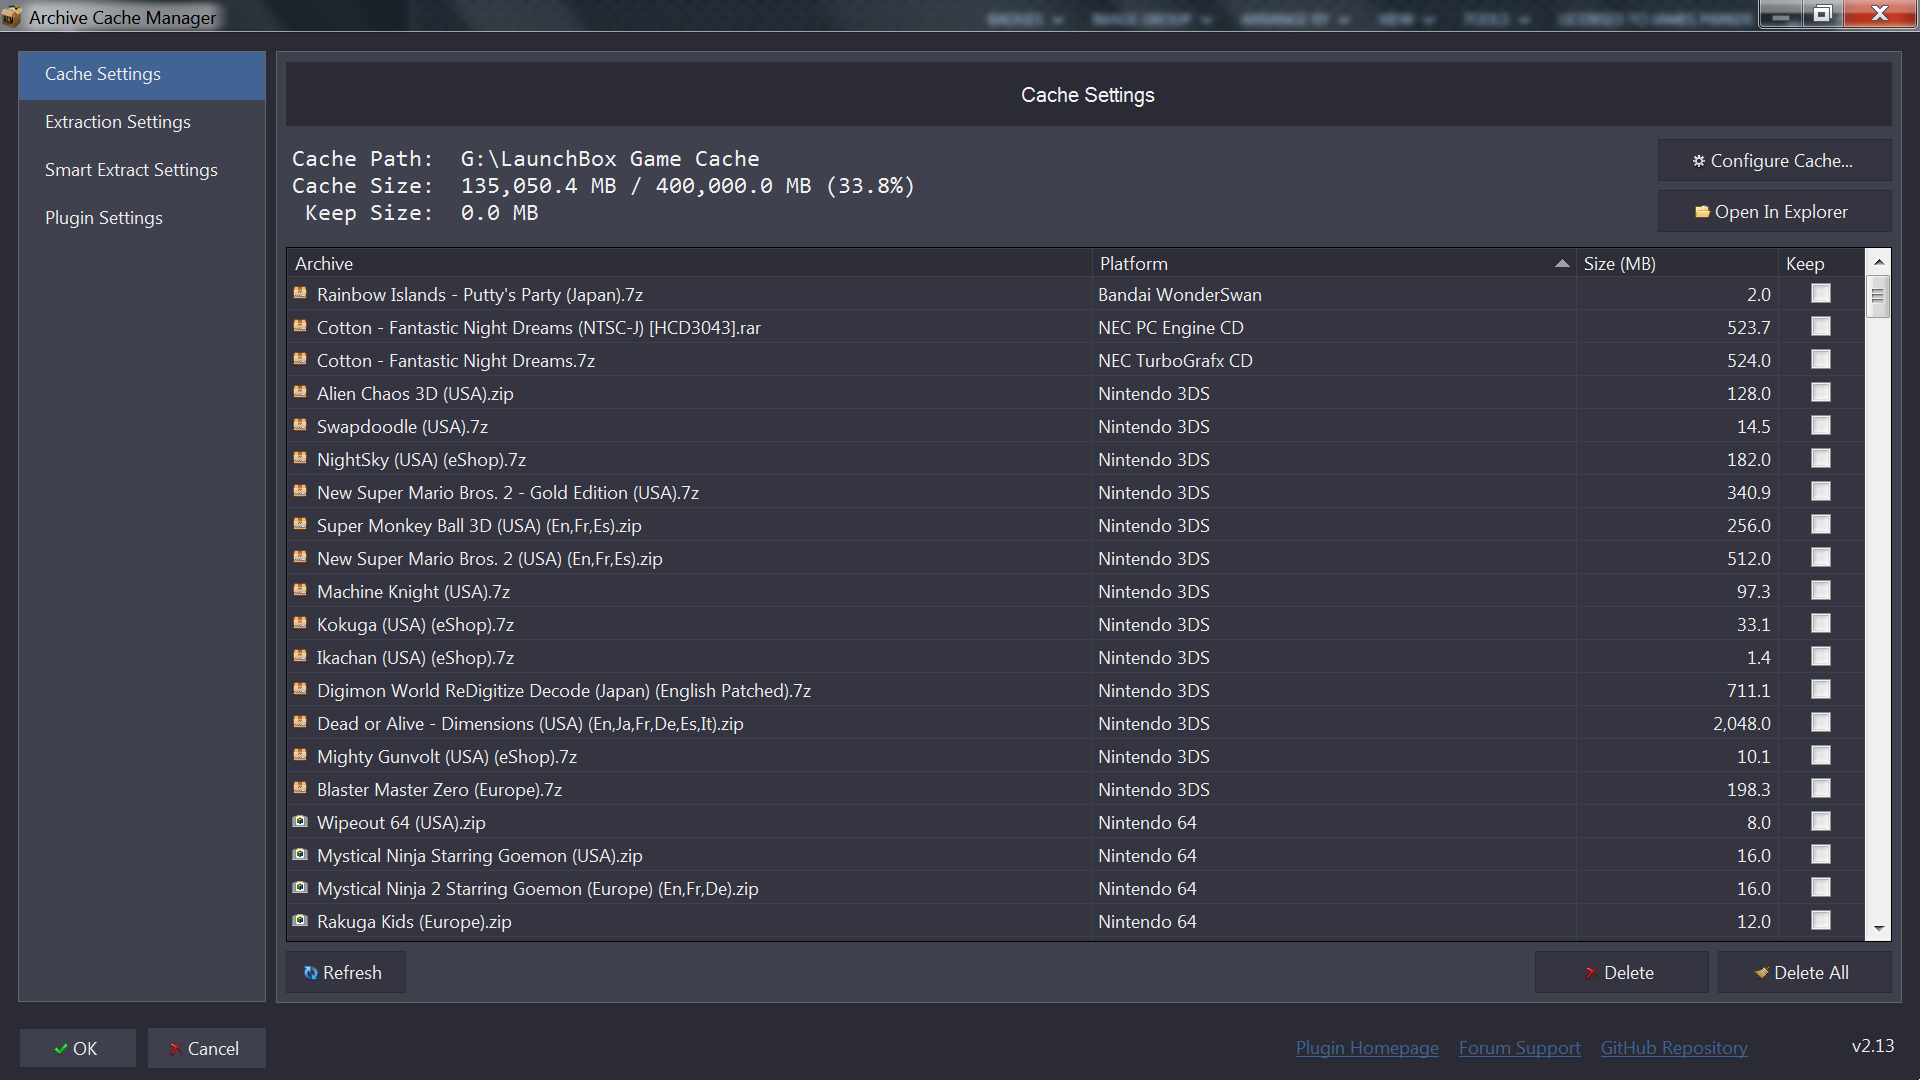
Task: Switch to Extraction Settings
Action: coord(142,122)
